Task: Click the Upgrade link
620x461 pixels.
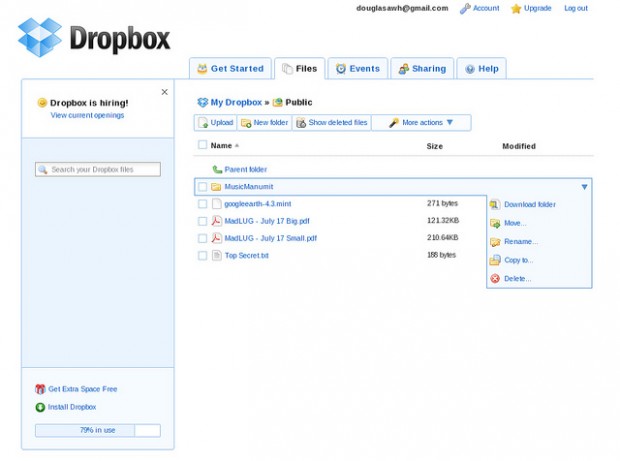Action: (537, 8)
